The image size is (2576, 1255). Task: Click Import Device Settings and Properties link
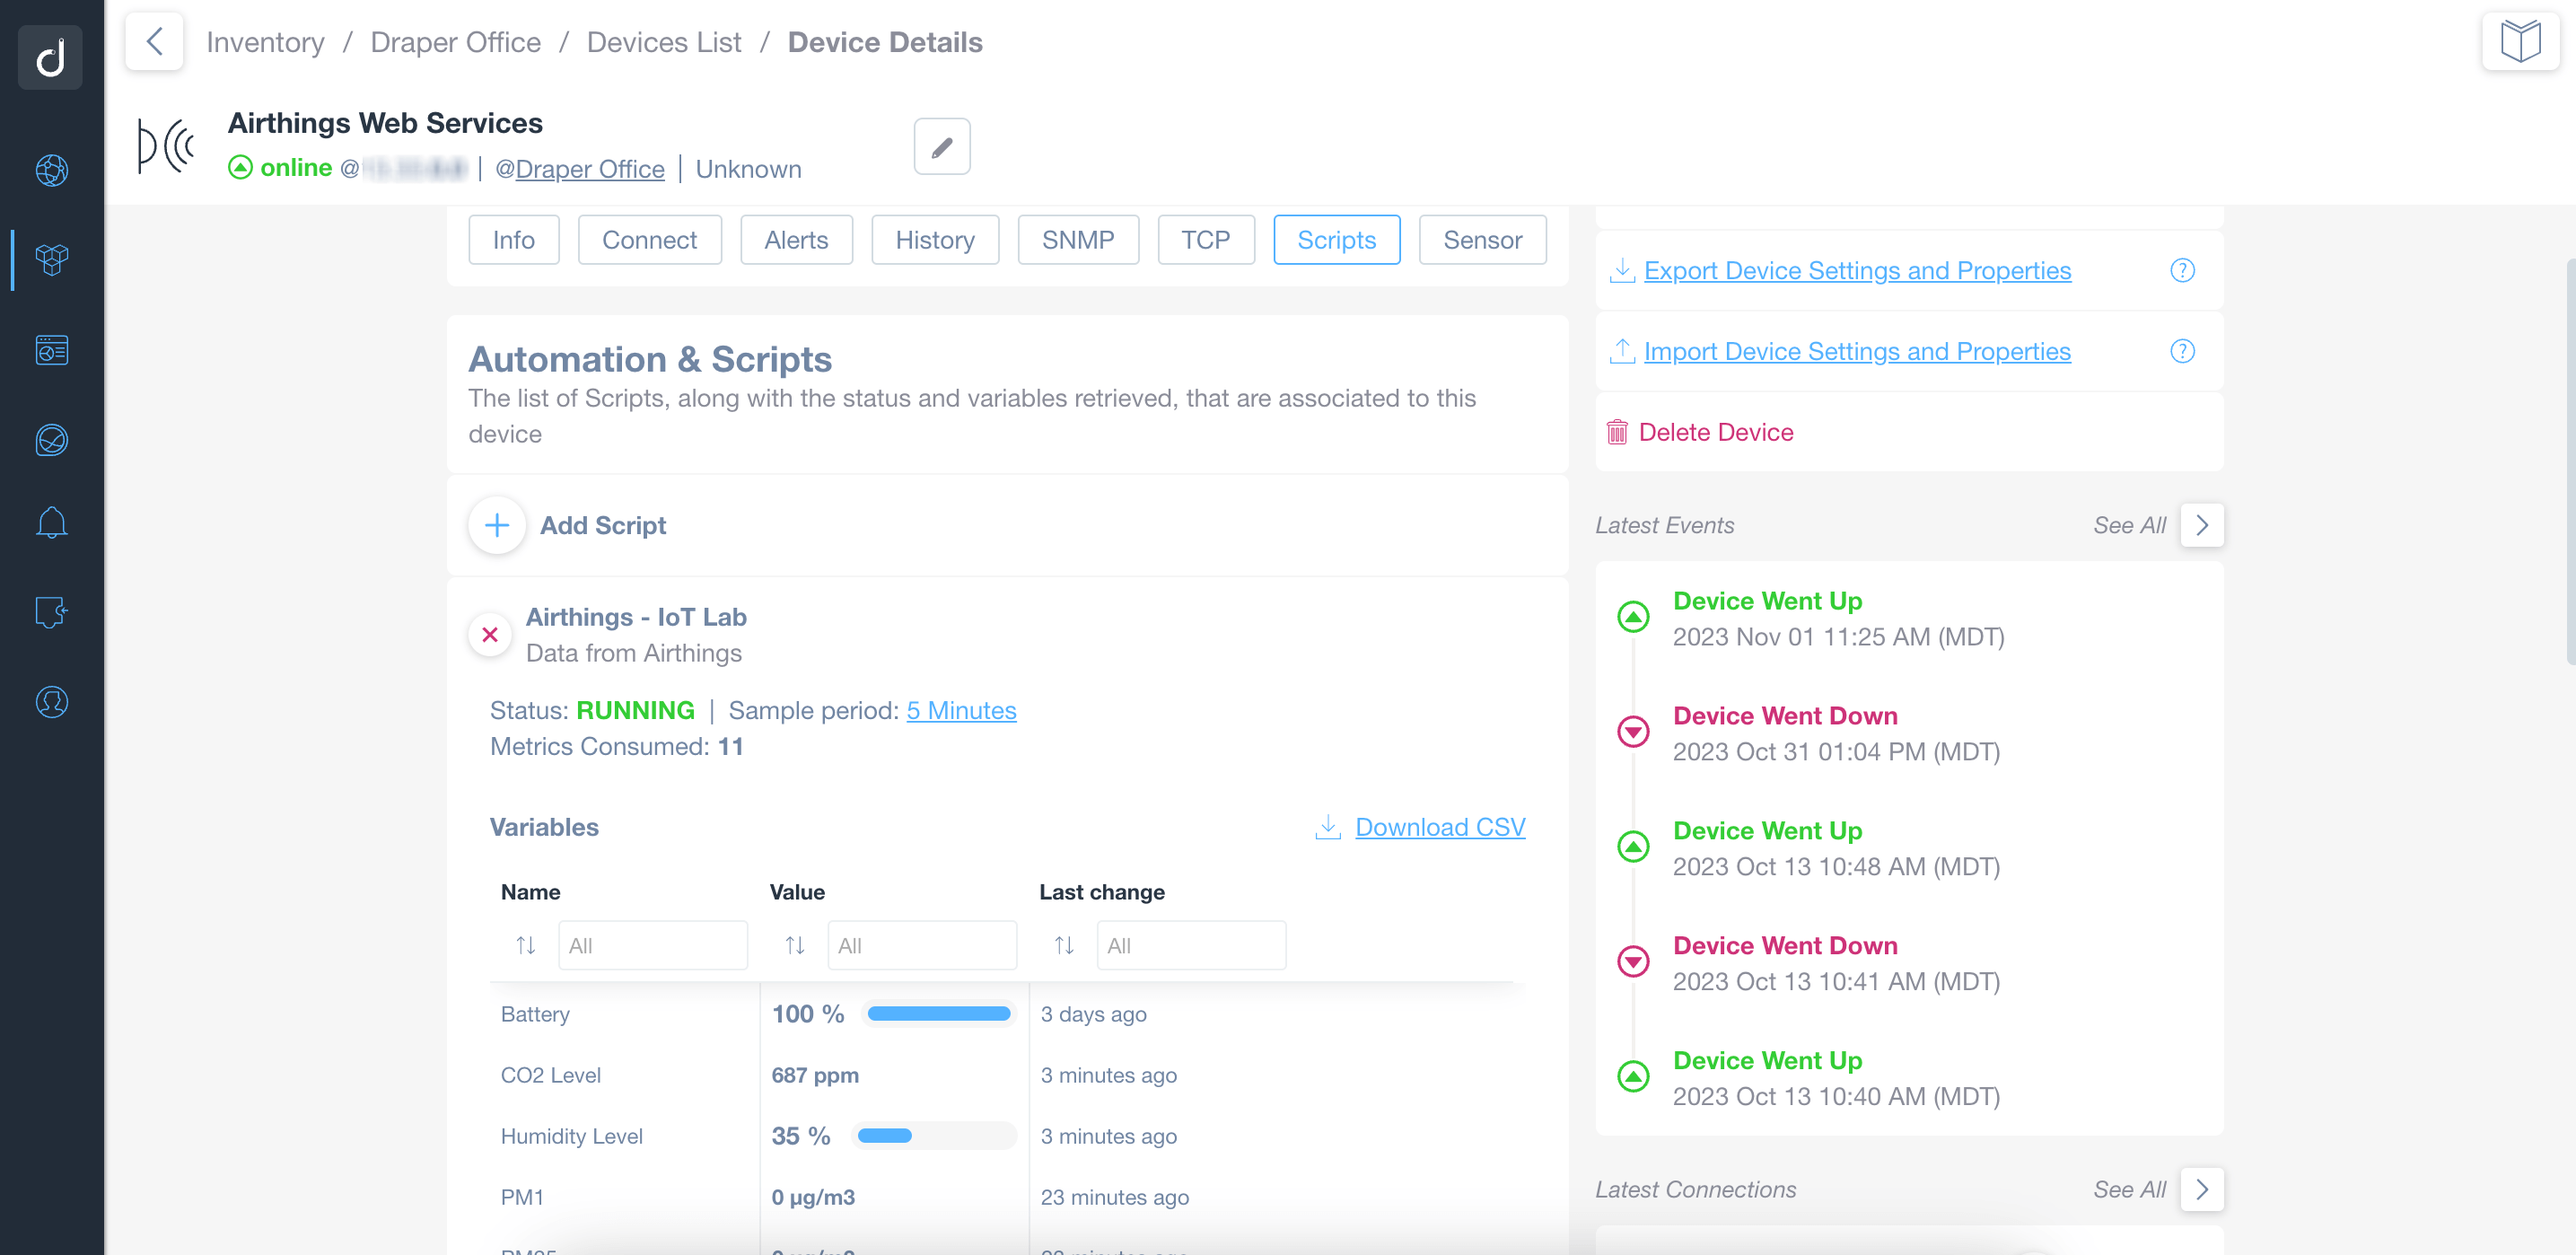coord(1857,352)
